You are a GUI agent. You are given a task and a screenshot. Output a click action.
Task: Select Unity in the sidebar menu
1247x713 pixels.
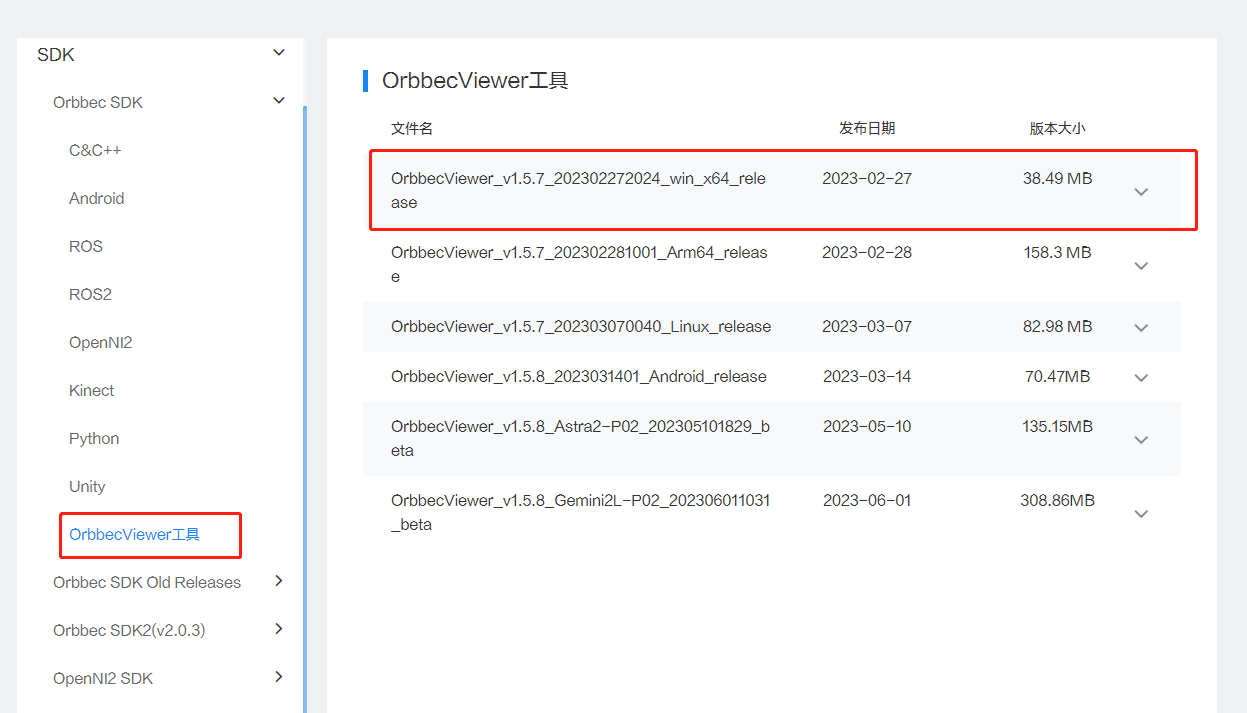pos(87,486)
